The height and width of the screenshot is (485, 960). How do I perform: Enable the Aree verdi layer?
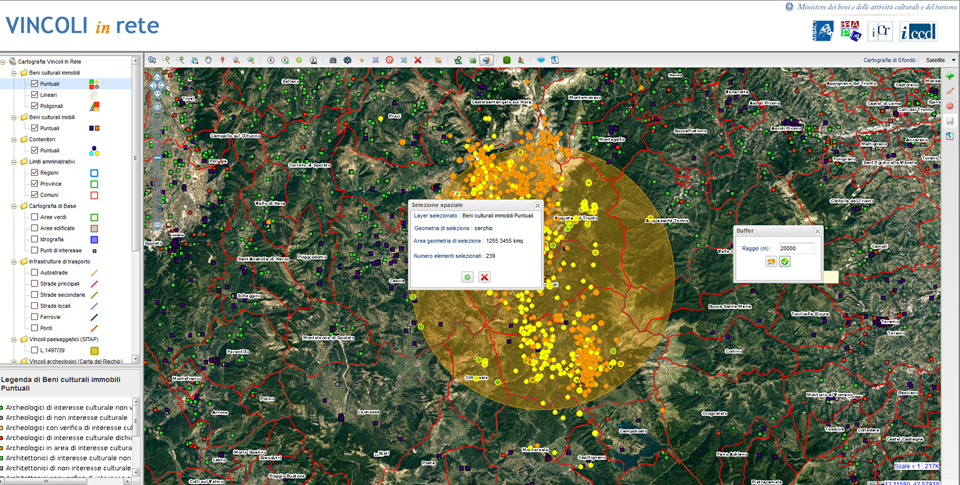(34, 217)
